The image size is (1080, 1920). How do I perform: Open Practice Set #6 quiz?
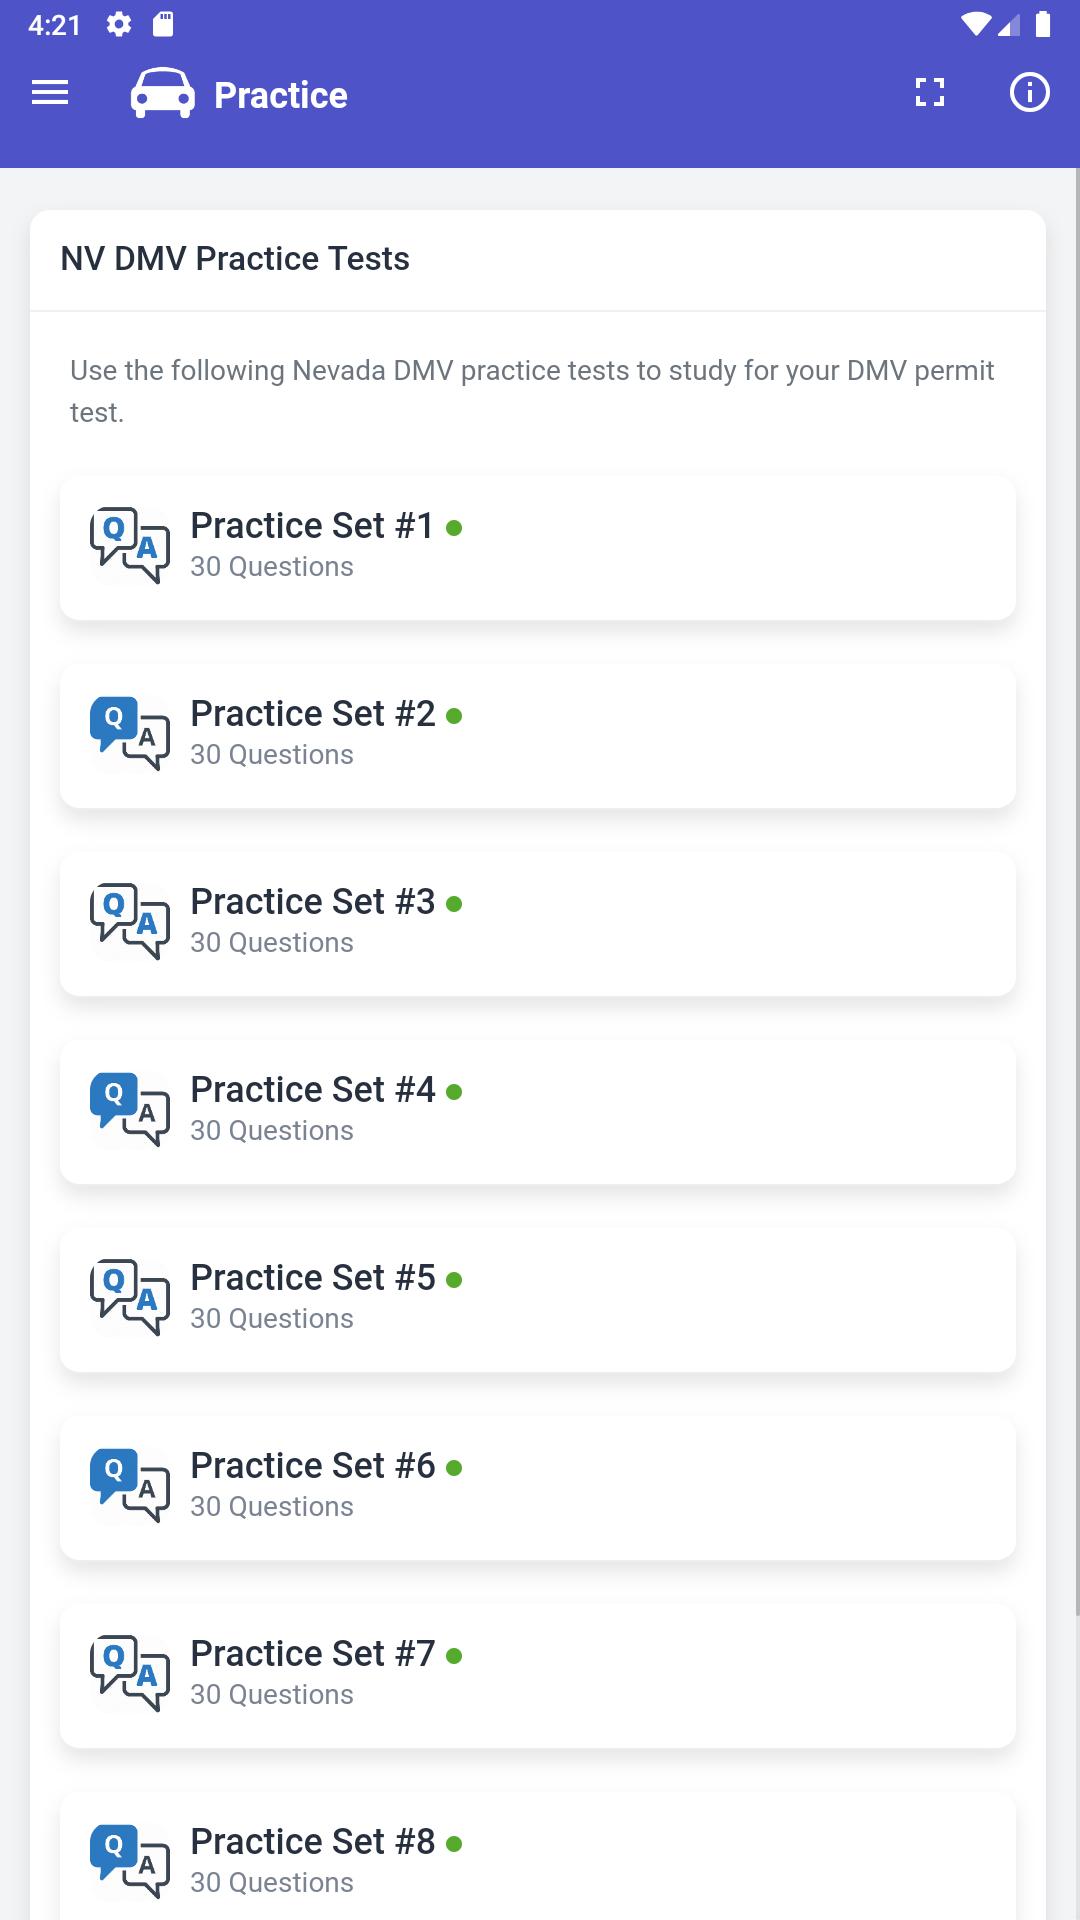538,1488
